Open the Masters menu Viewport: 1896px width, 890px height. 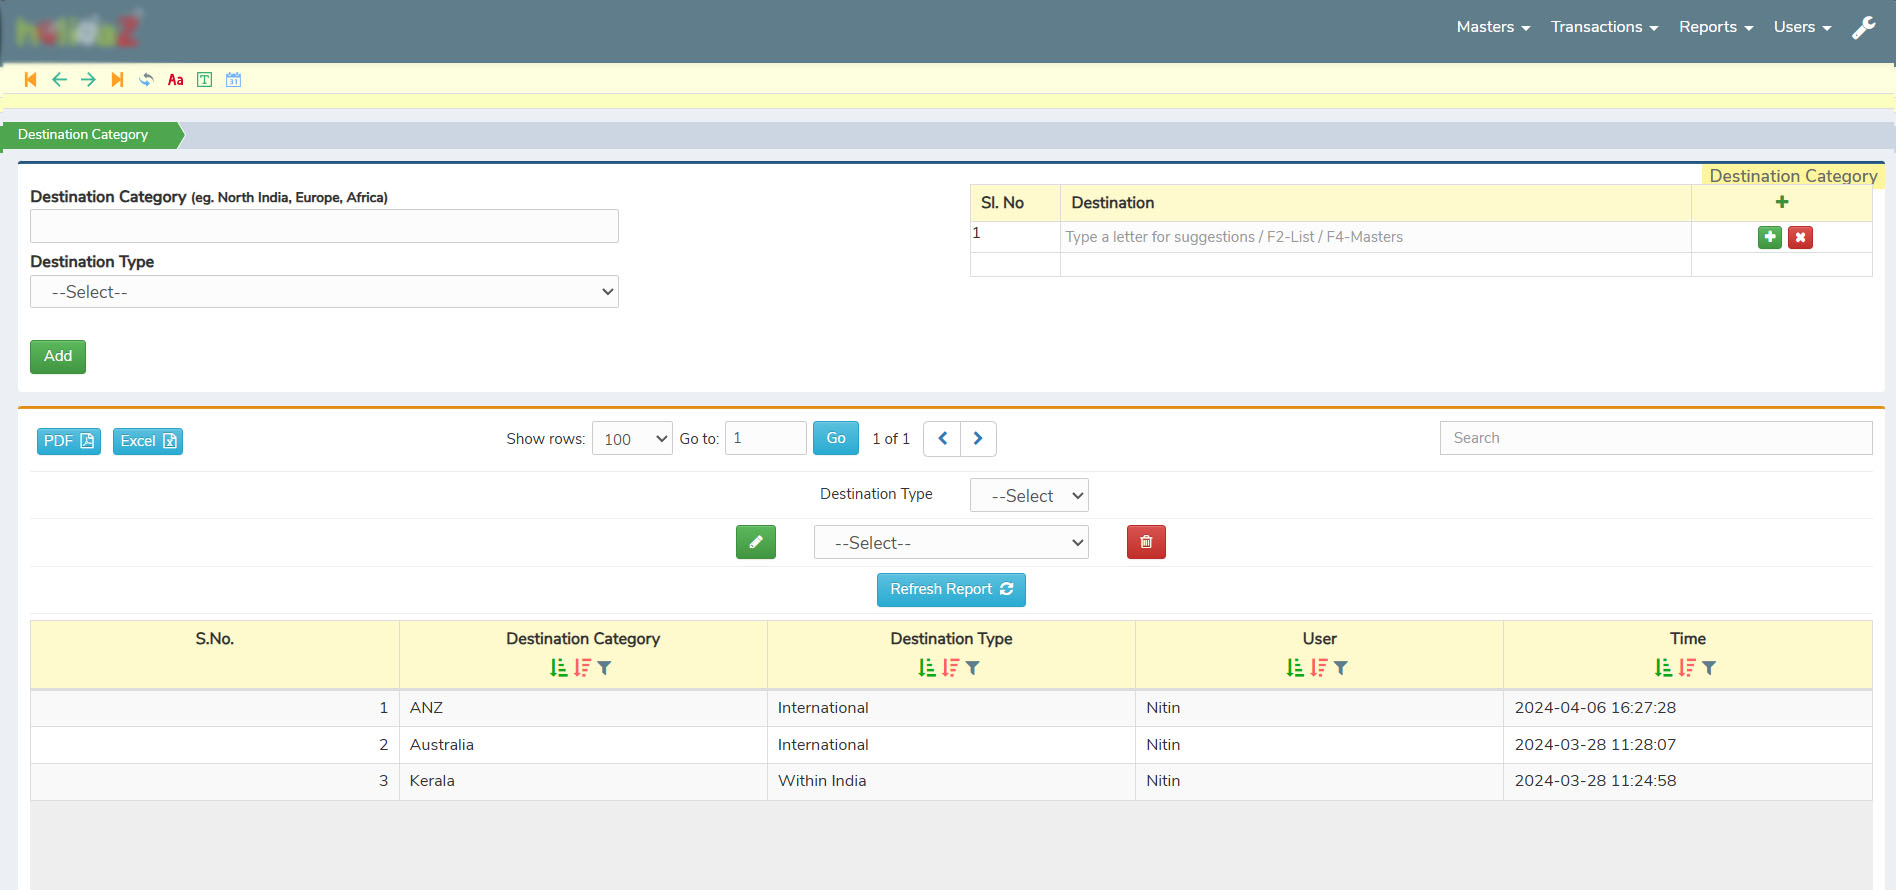1492,27
